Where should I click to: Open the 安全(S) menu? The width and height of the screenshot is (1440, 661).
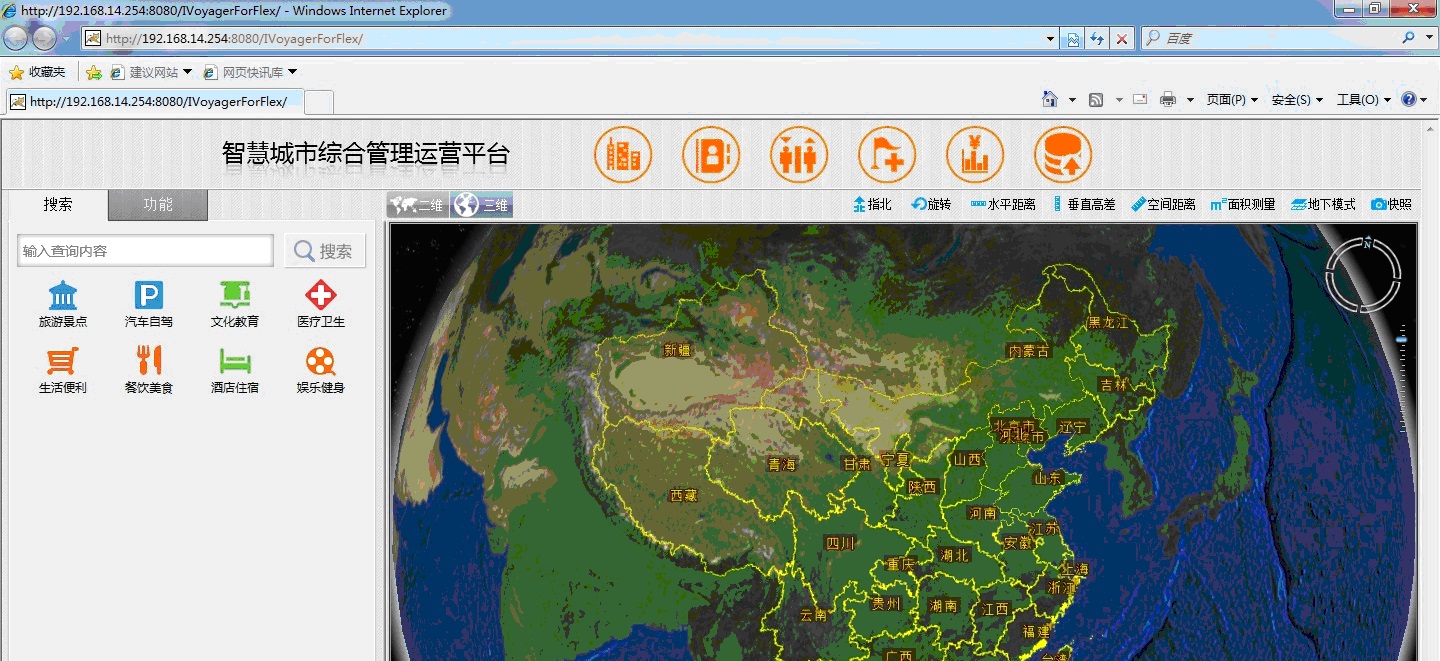(x=1297, y=99)
